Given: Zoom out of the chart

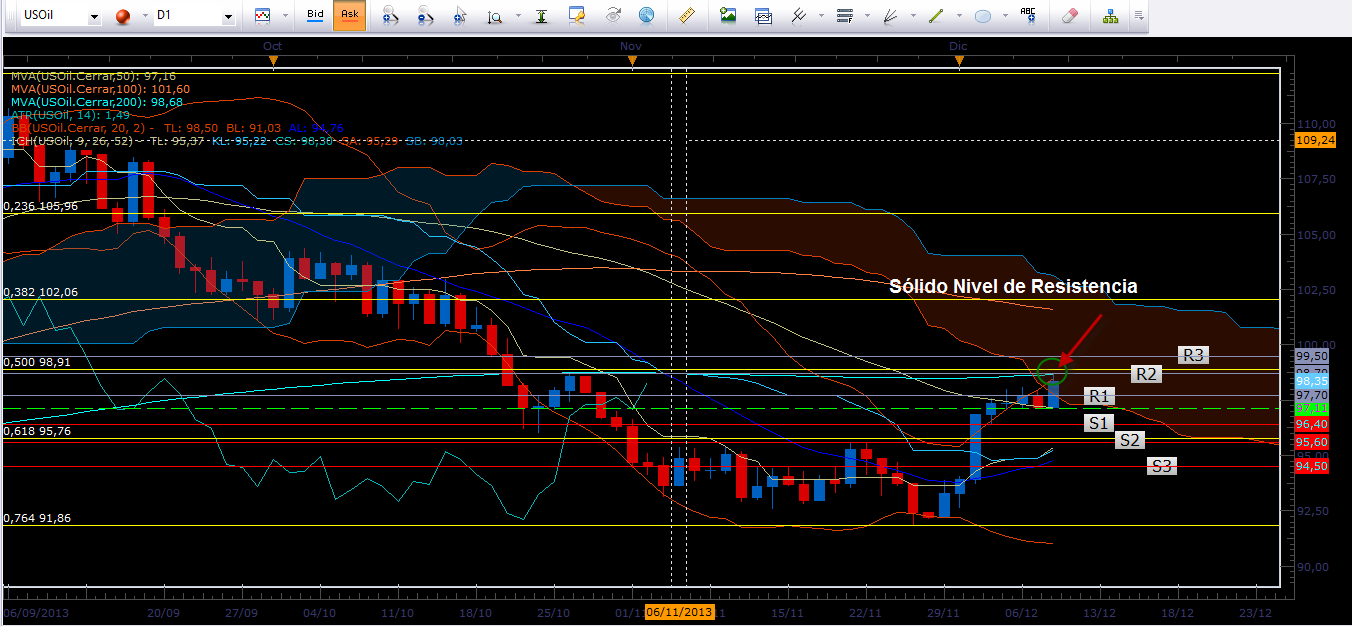Looking at the screenshot, I should coord(425,16).
